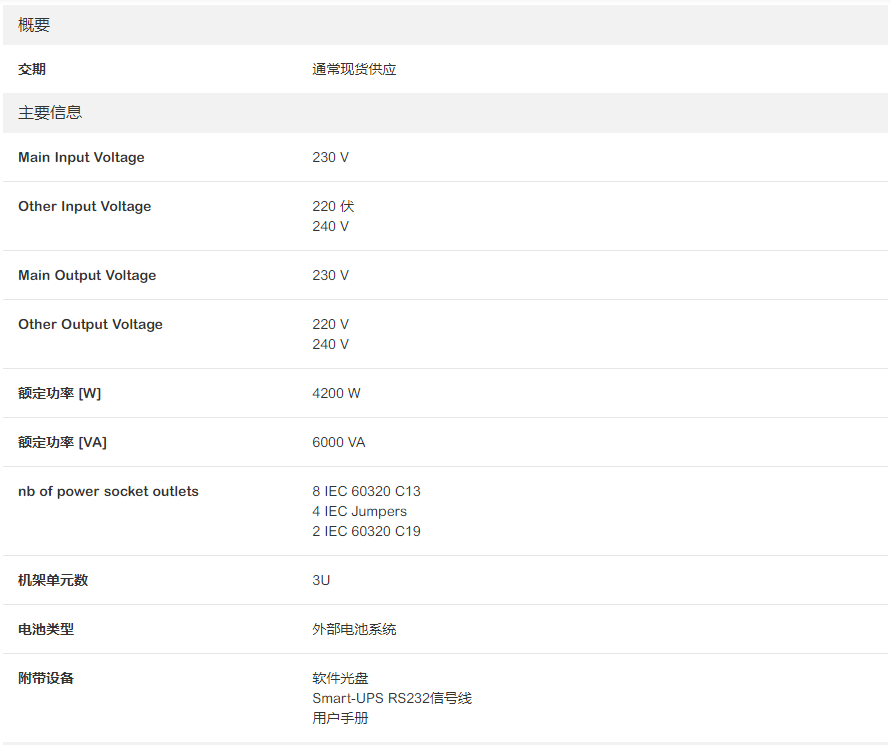Click the 220 伏 input voltage value

pyautogui.click(x=333, y=206)
